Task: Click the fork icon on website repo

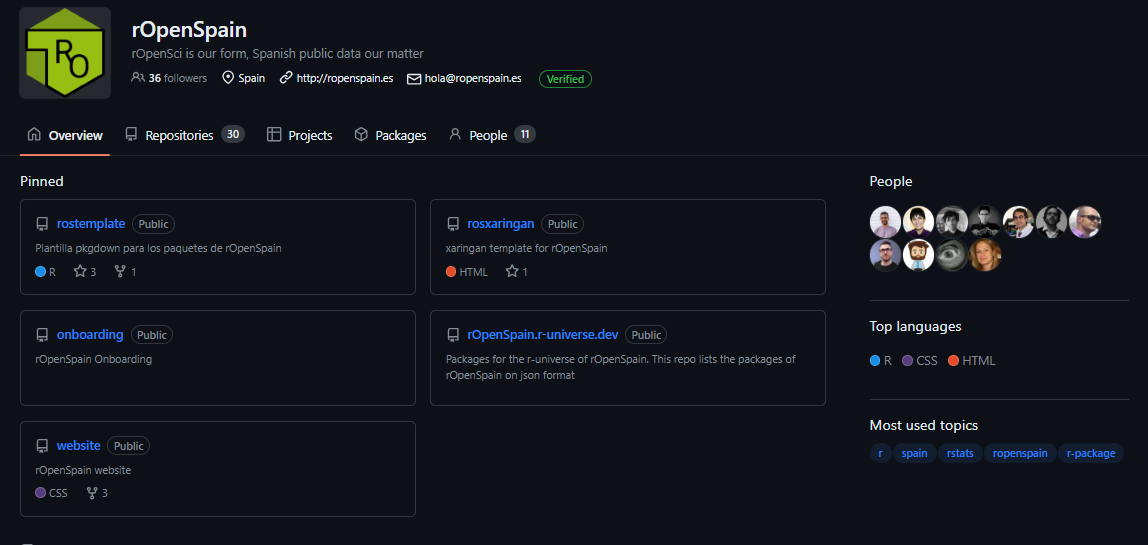Action: (92, 492)
